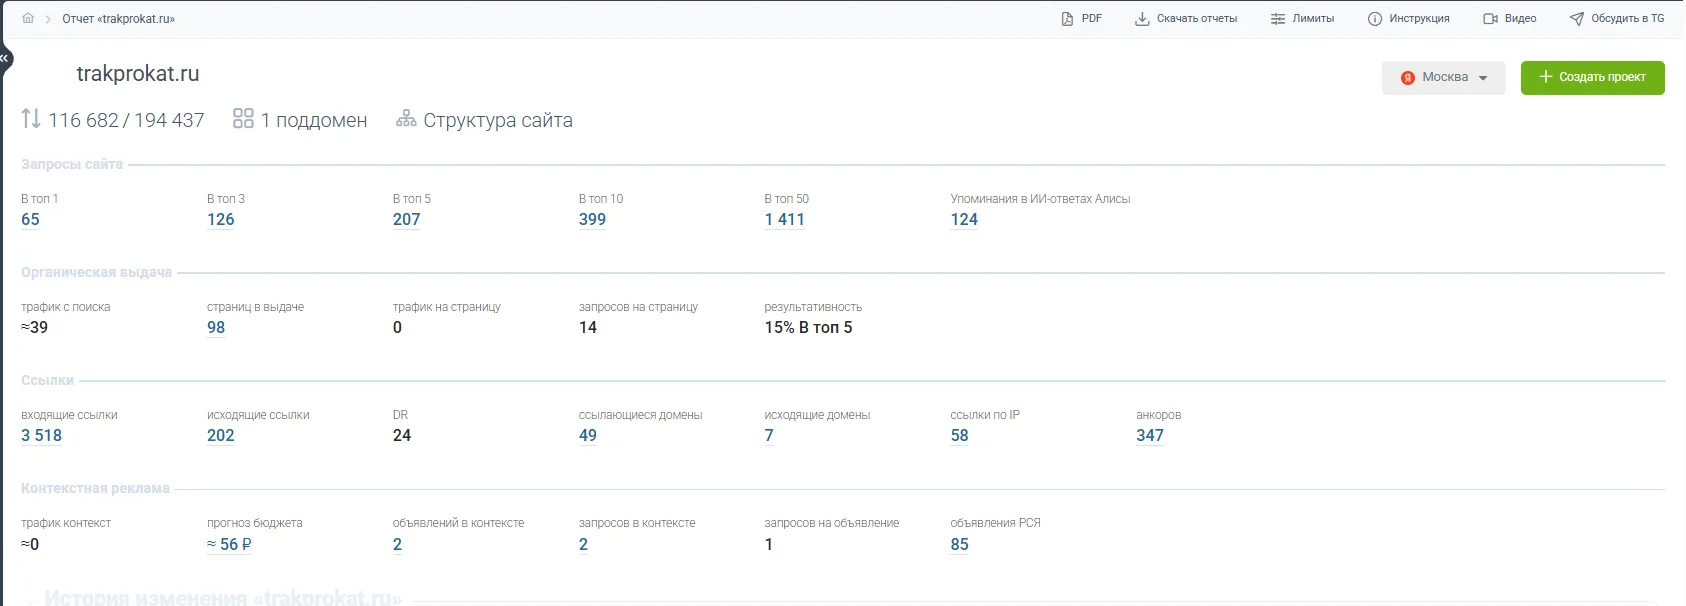Open ссылки по IP value 58

959,435
